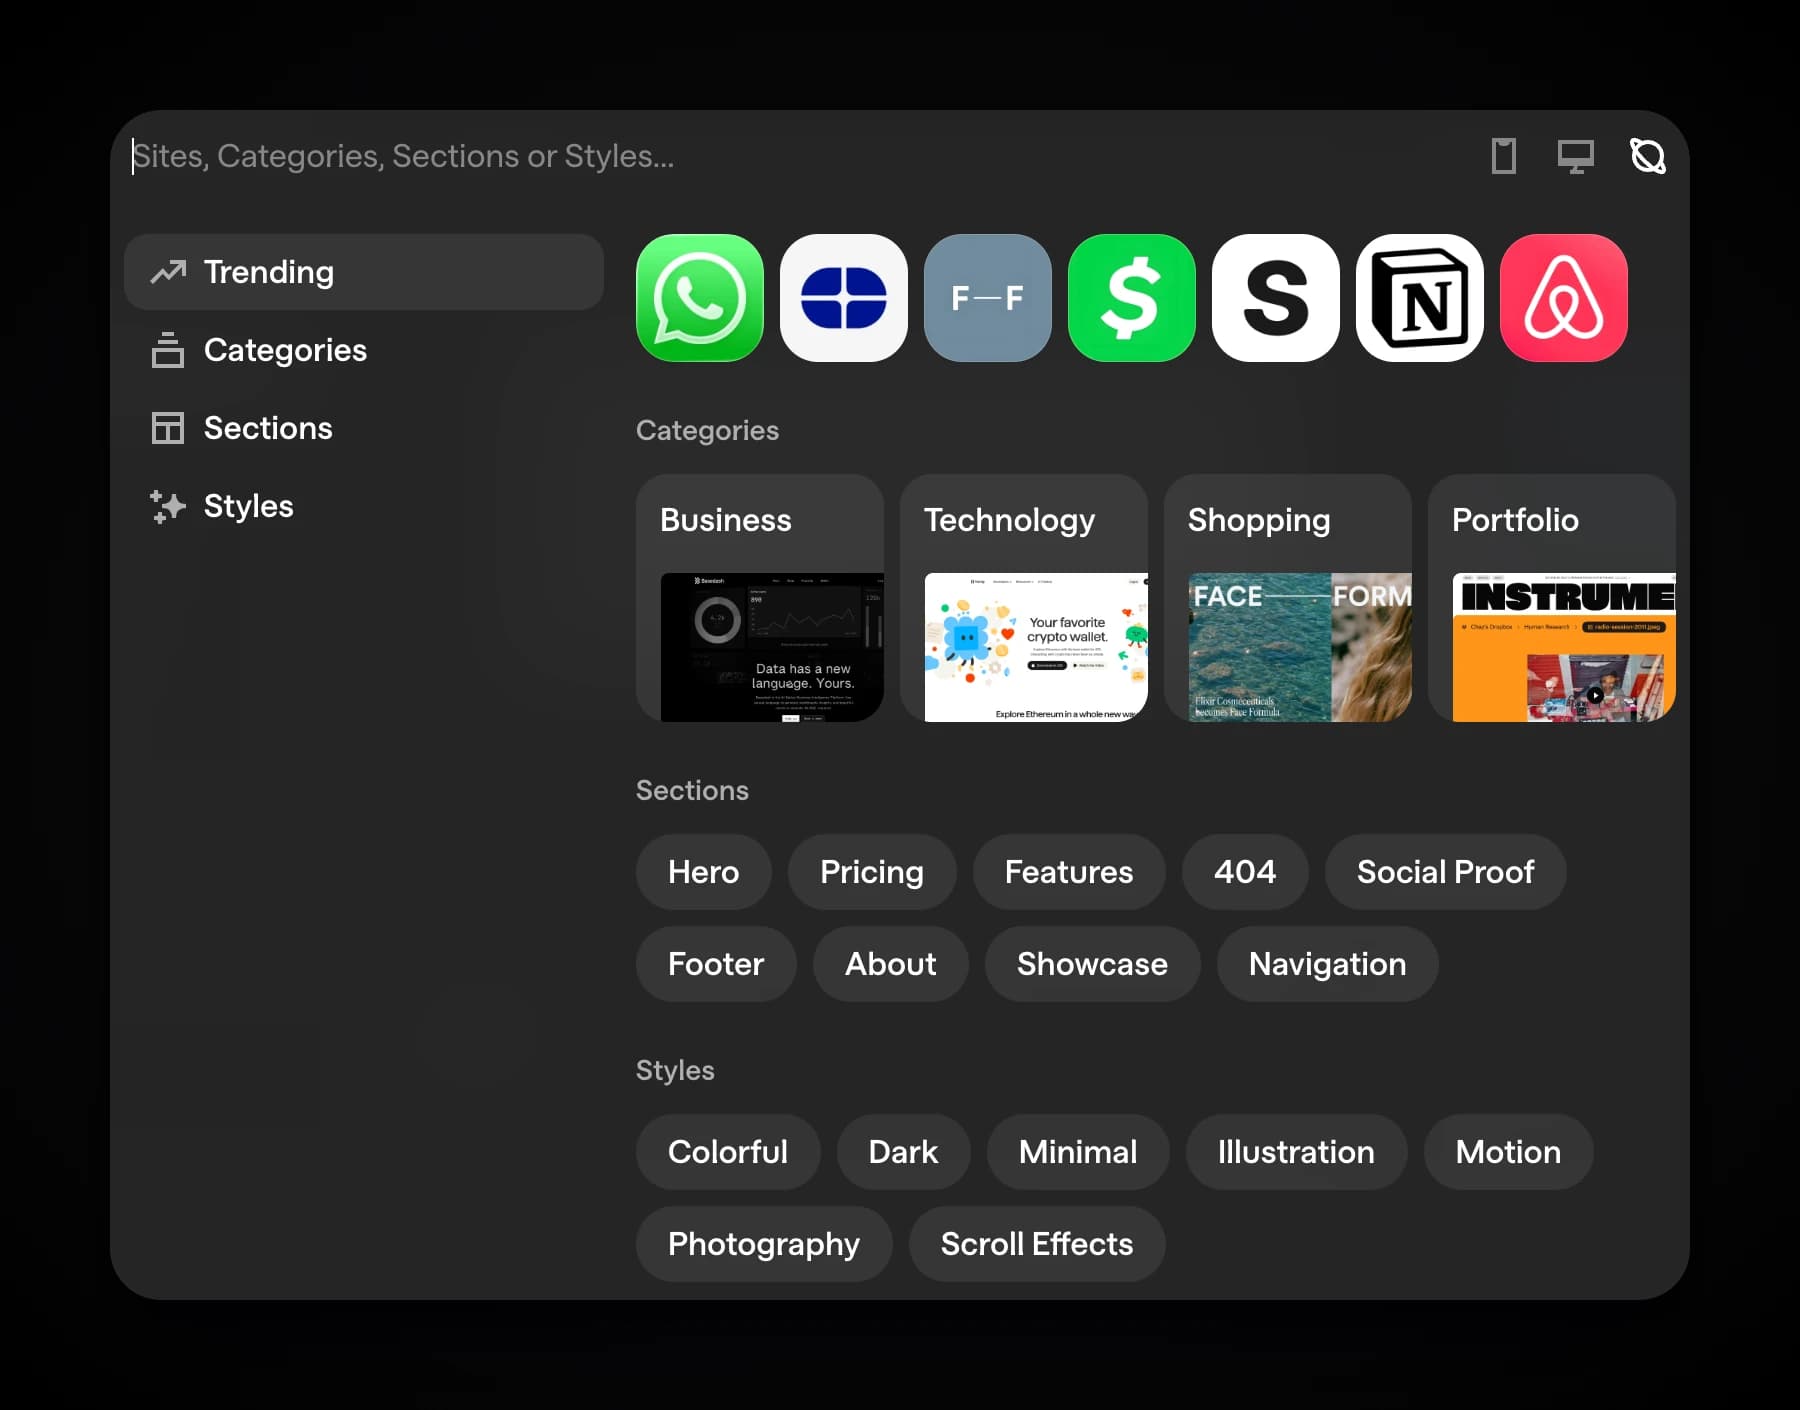Open the Portfolio category card
The height and width of the screenshot is (1410, 1800).
coord(1552,598)
